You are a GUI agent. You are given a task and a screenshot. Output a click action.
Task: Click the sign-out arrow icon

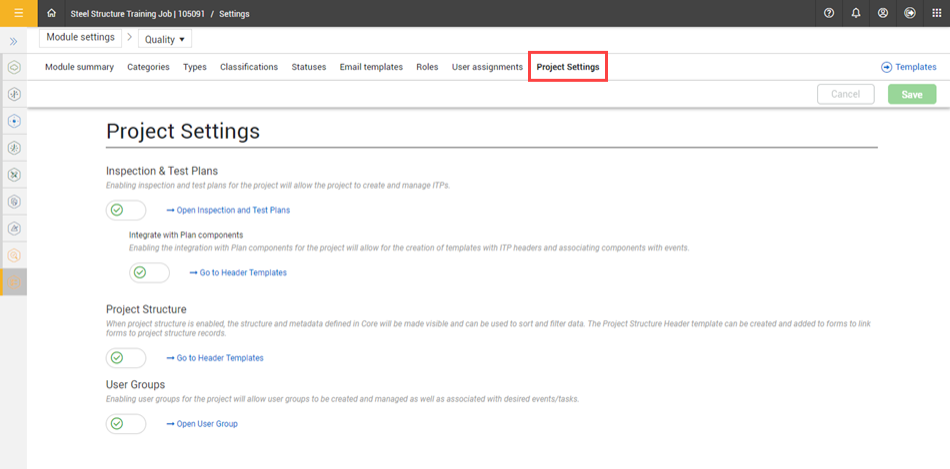910,14
